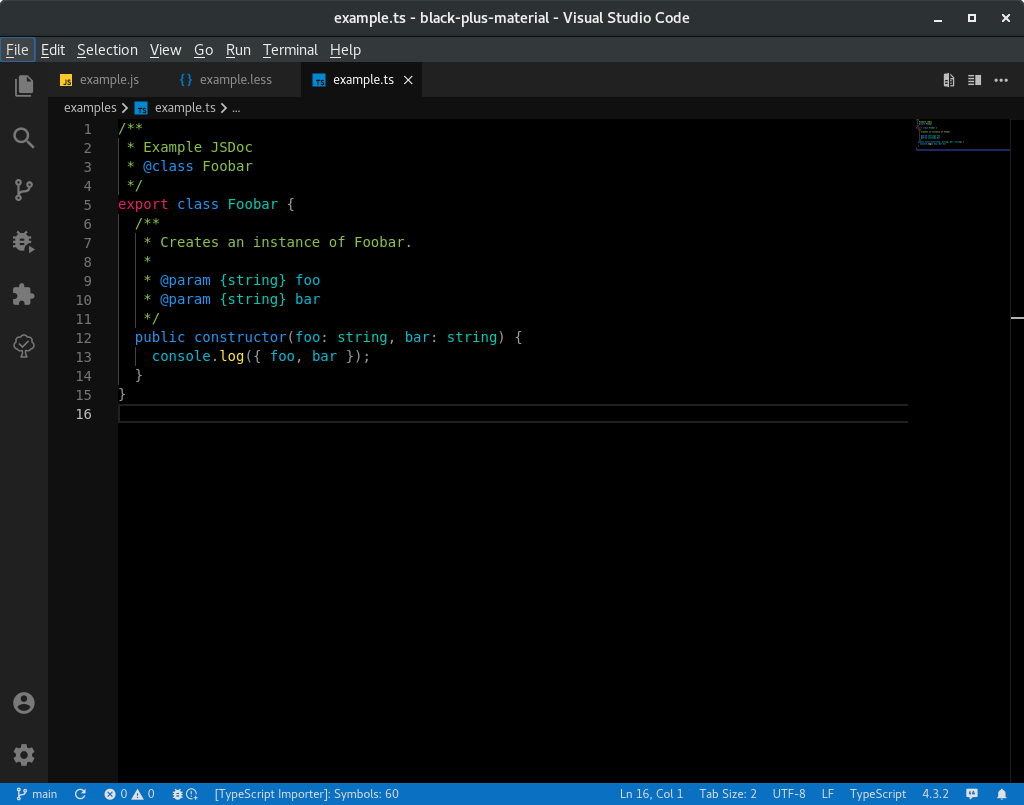Click the vertical scrollbar of the editor
The width and height of the screenshot is (1024, 805).
(1017, 450)
